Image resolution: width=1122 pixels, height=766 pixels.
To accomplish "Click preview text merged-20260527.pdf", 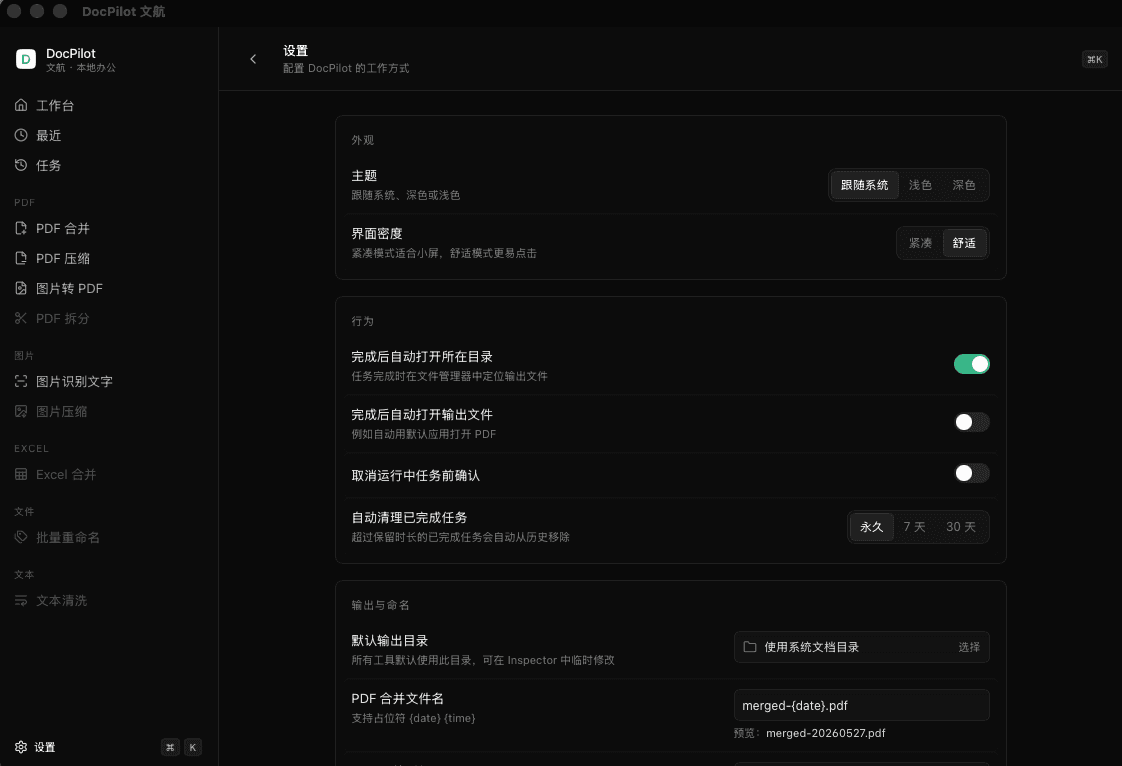I will (x=826, y=733).
